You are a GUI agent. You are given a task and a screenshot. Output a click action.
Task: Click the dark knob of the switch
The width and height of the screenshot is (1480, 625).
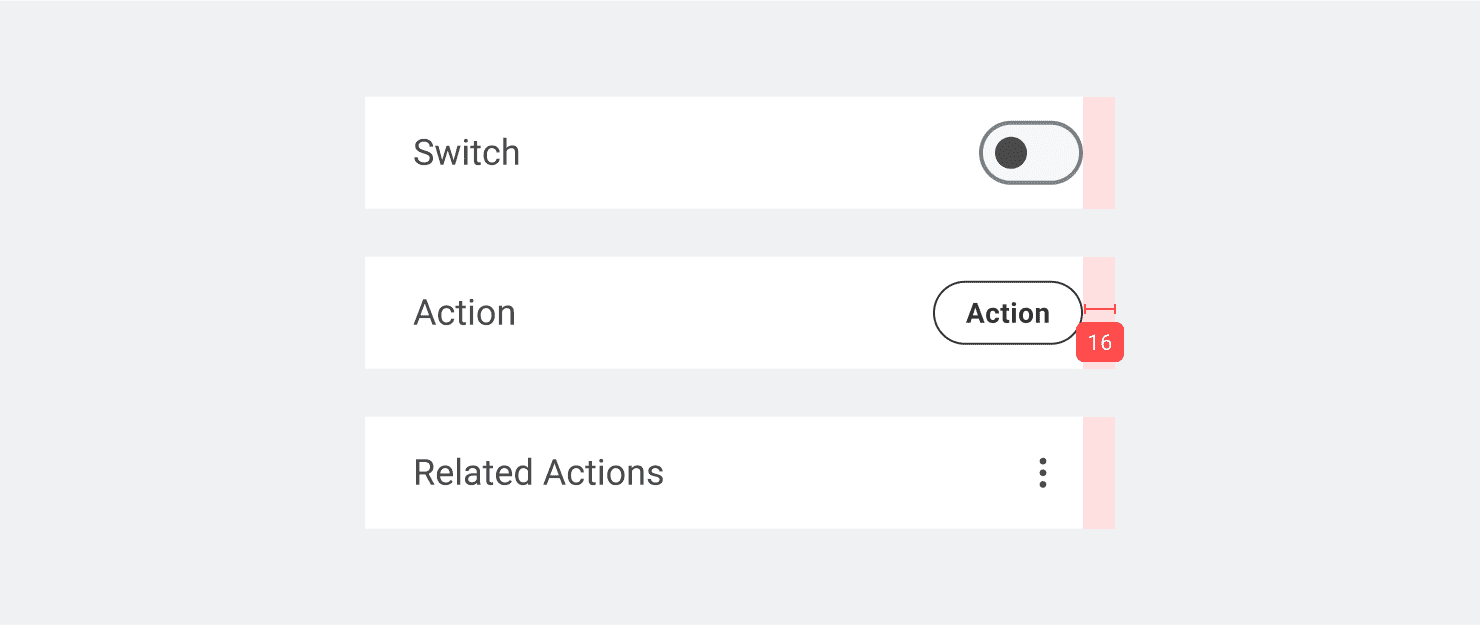click(x=1011, y=153)
